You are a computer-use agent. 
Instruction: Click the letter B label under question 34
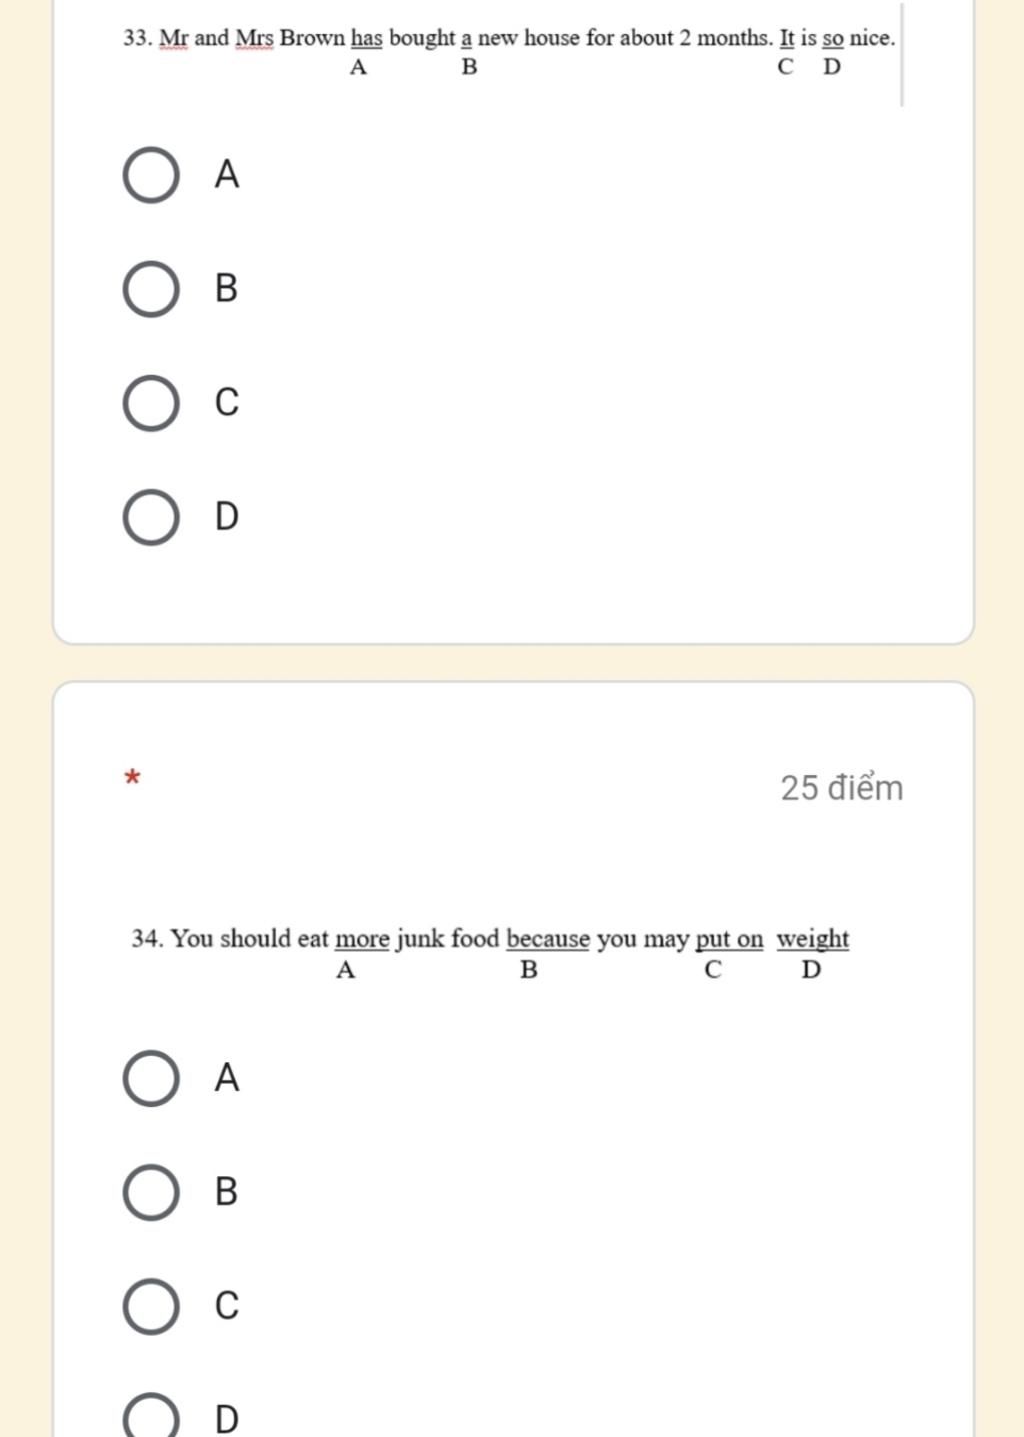pos(227,1192)
